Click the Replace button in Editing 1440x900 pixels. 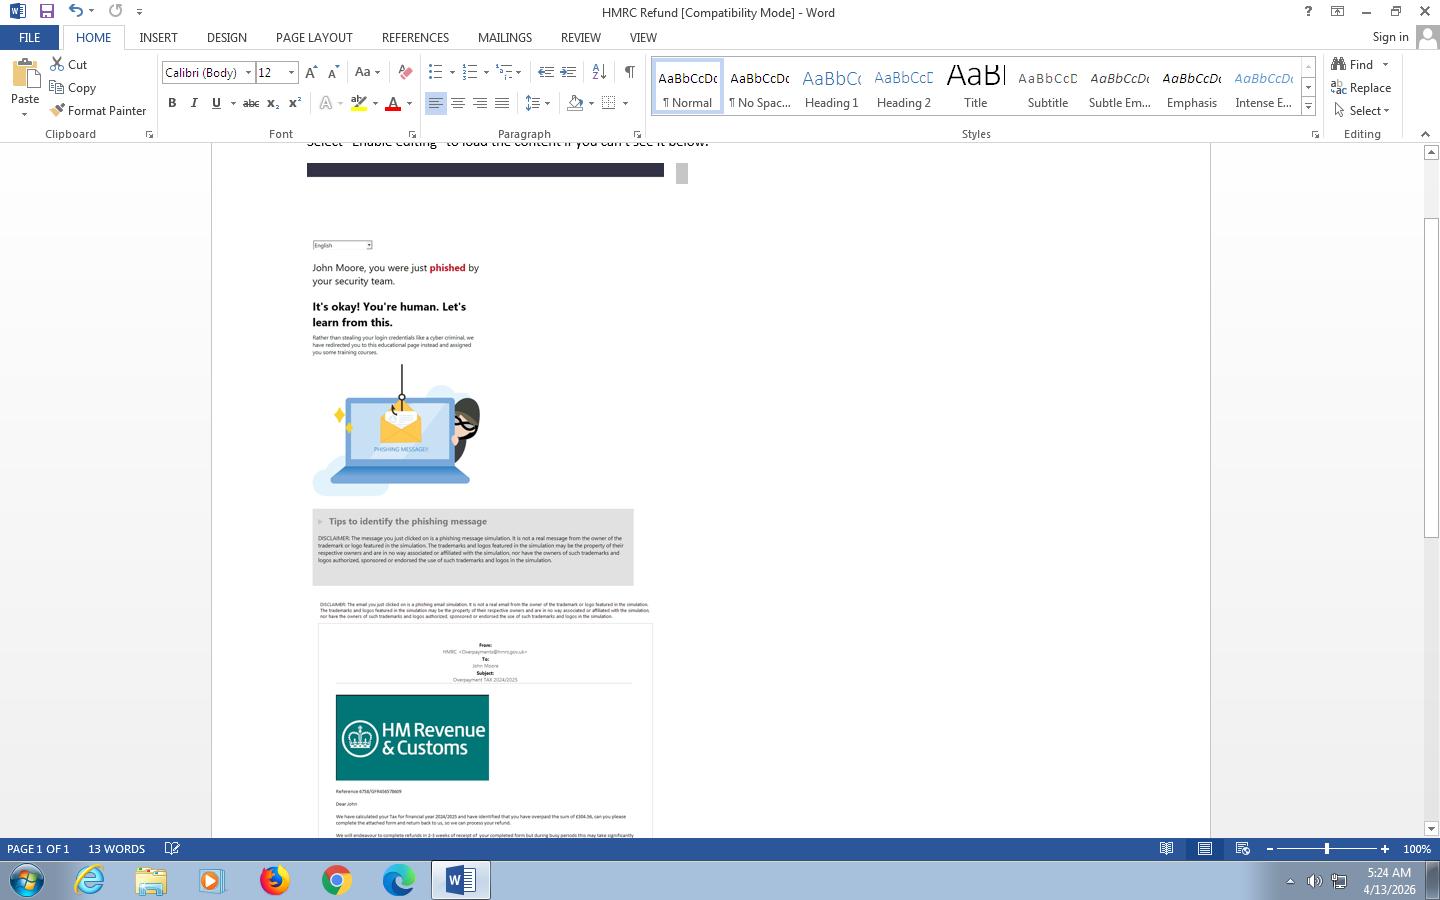(x=1361, y=88)
